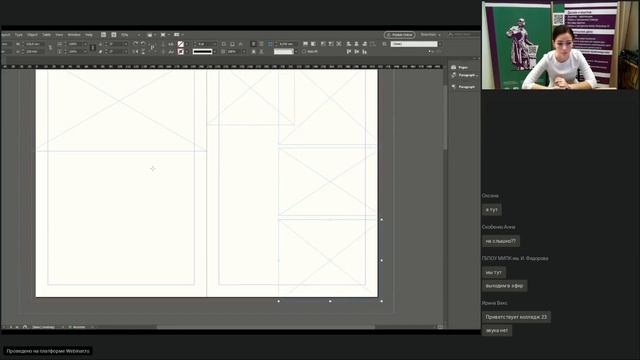This screenshot has height=360, width=640.
Task: Click Center Content fitting icon
Action: pyautogui.click(x=339, y=43)
